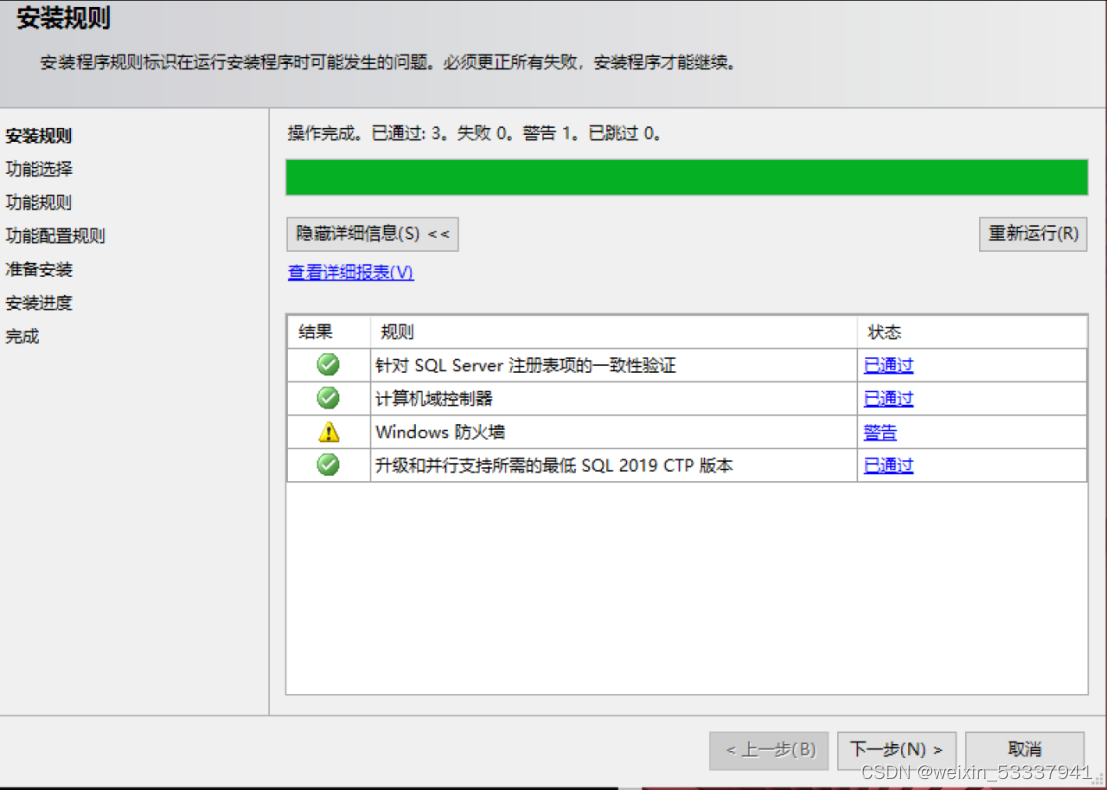Select 功能规则 step in the sidebar
The width and height of the screenshot is (1108, 791).
click(39, 203)
